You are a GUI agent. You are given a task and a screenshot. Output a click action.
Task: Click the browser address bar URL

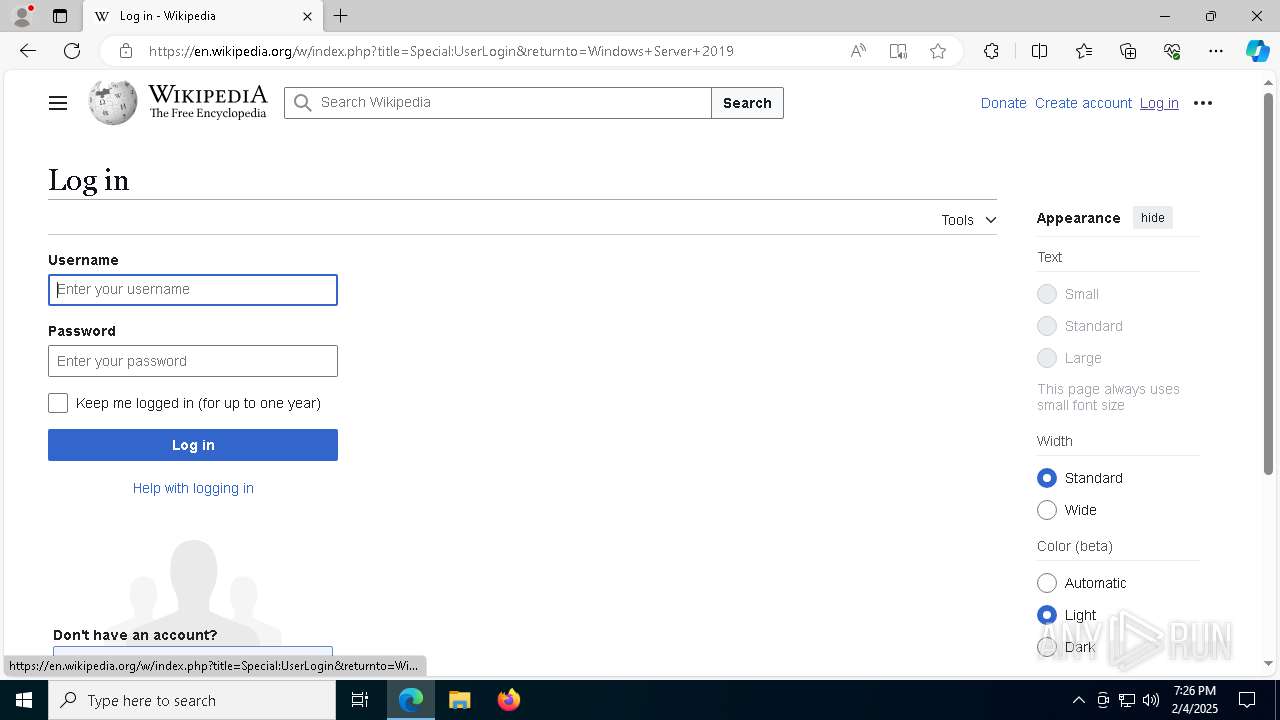click(441, 51)
